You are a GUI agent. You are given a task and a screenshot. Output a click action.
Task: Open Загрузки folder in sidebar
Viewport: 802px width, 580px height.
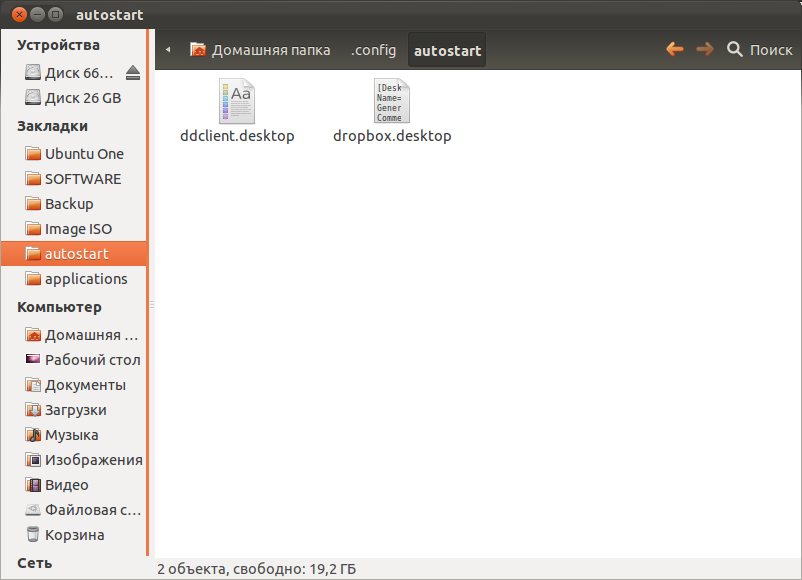point(74,410)
